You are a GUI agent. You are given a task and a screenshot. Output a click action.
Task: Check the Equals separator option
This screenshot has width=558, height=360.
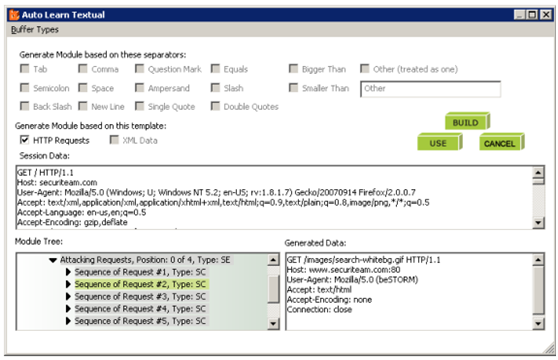[x=215, y=69]
